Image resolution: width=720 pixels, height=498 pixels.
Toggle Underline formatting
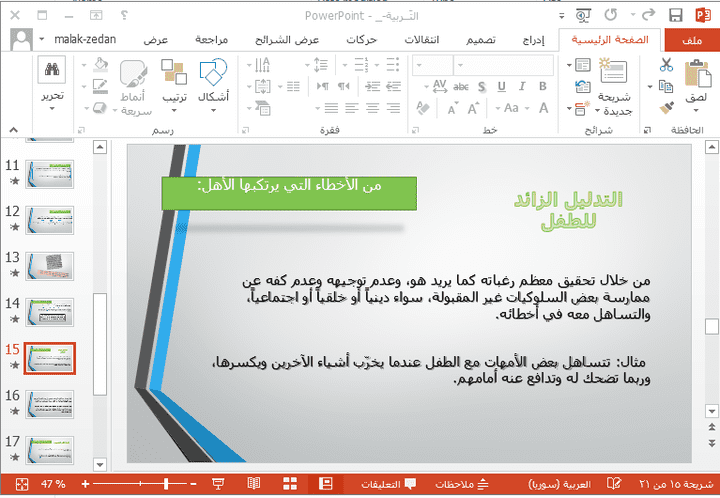point(501,86)
